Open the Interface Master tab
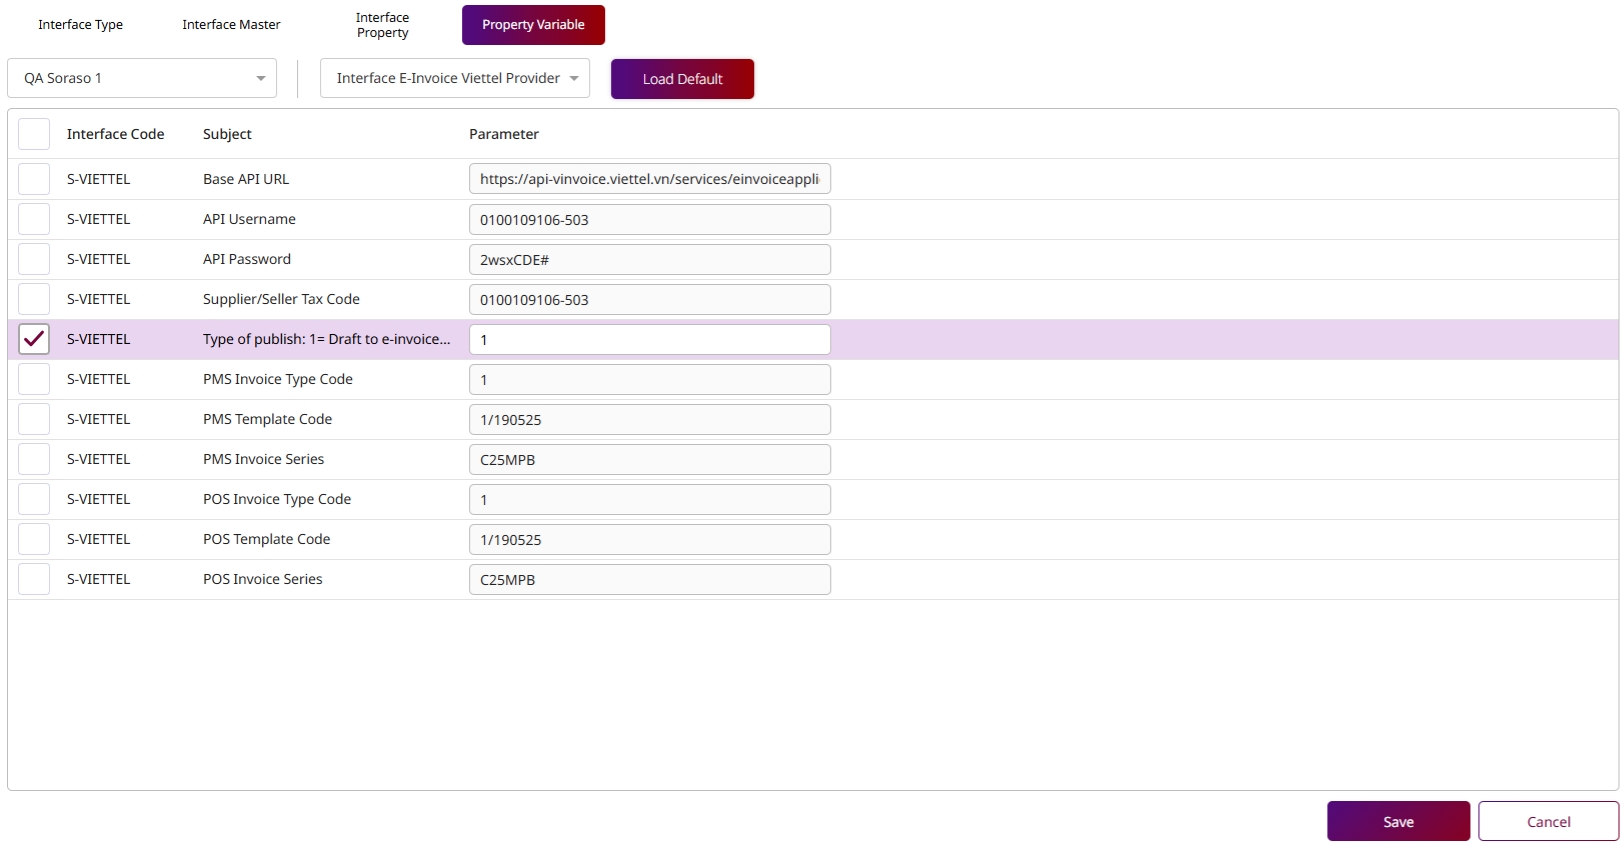The height and width of the screenshot is (845, 1622). click(x=231, y=25)
